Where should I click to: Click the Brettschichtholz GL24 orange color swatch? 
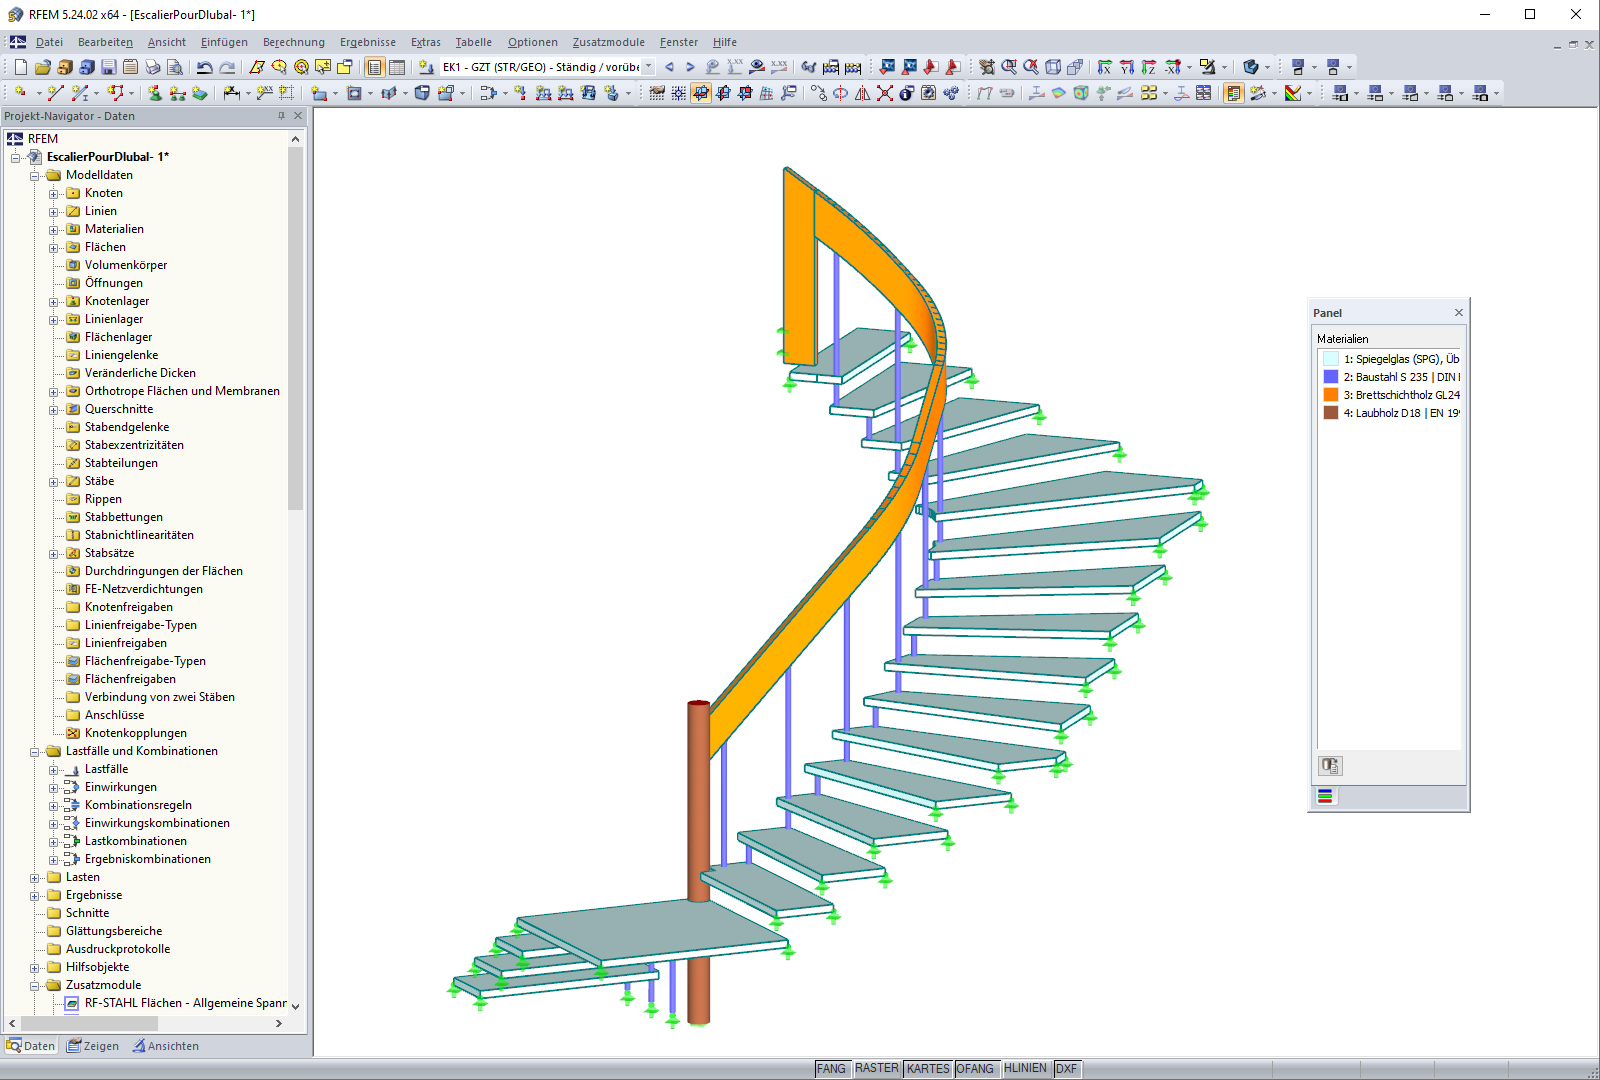[x=1330, y=395]
